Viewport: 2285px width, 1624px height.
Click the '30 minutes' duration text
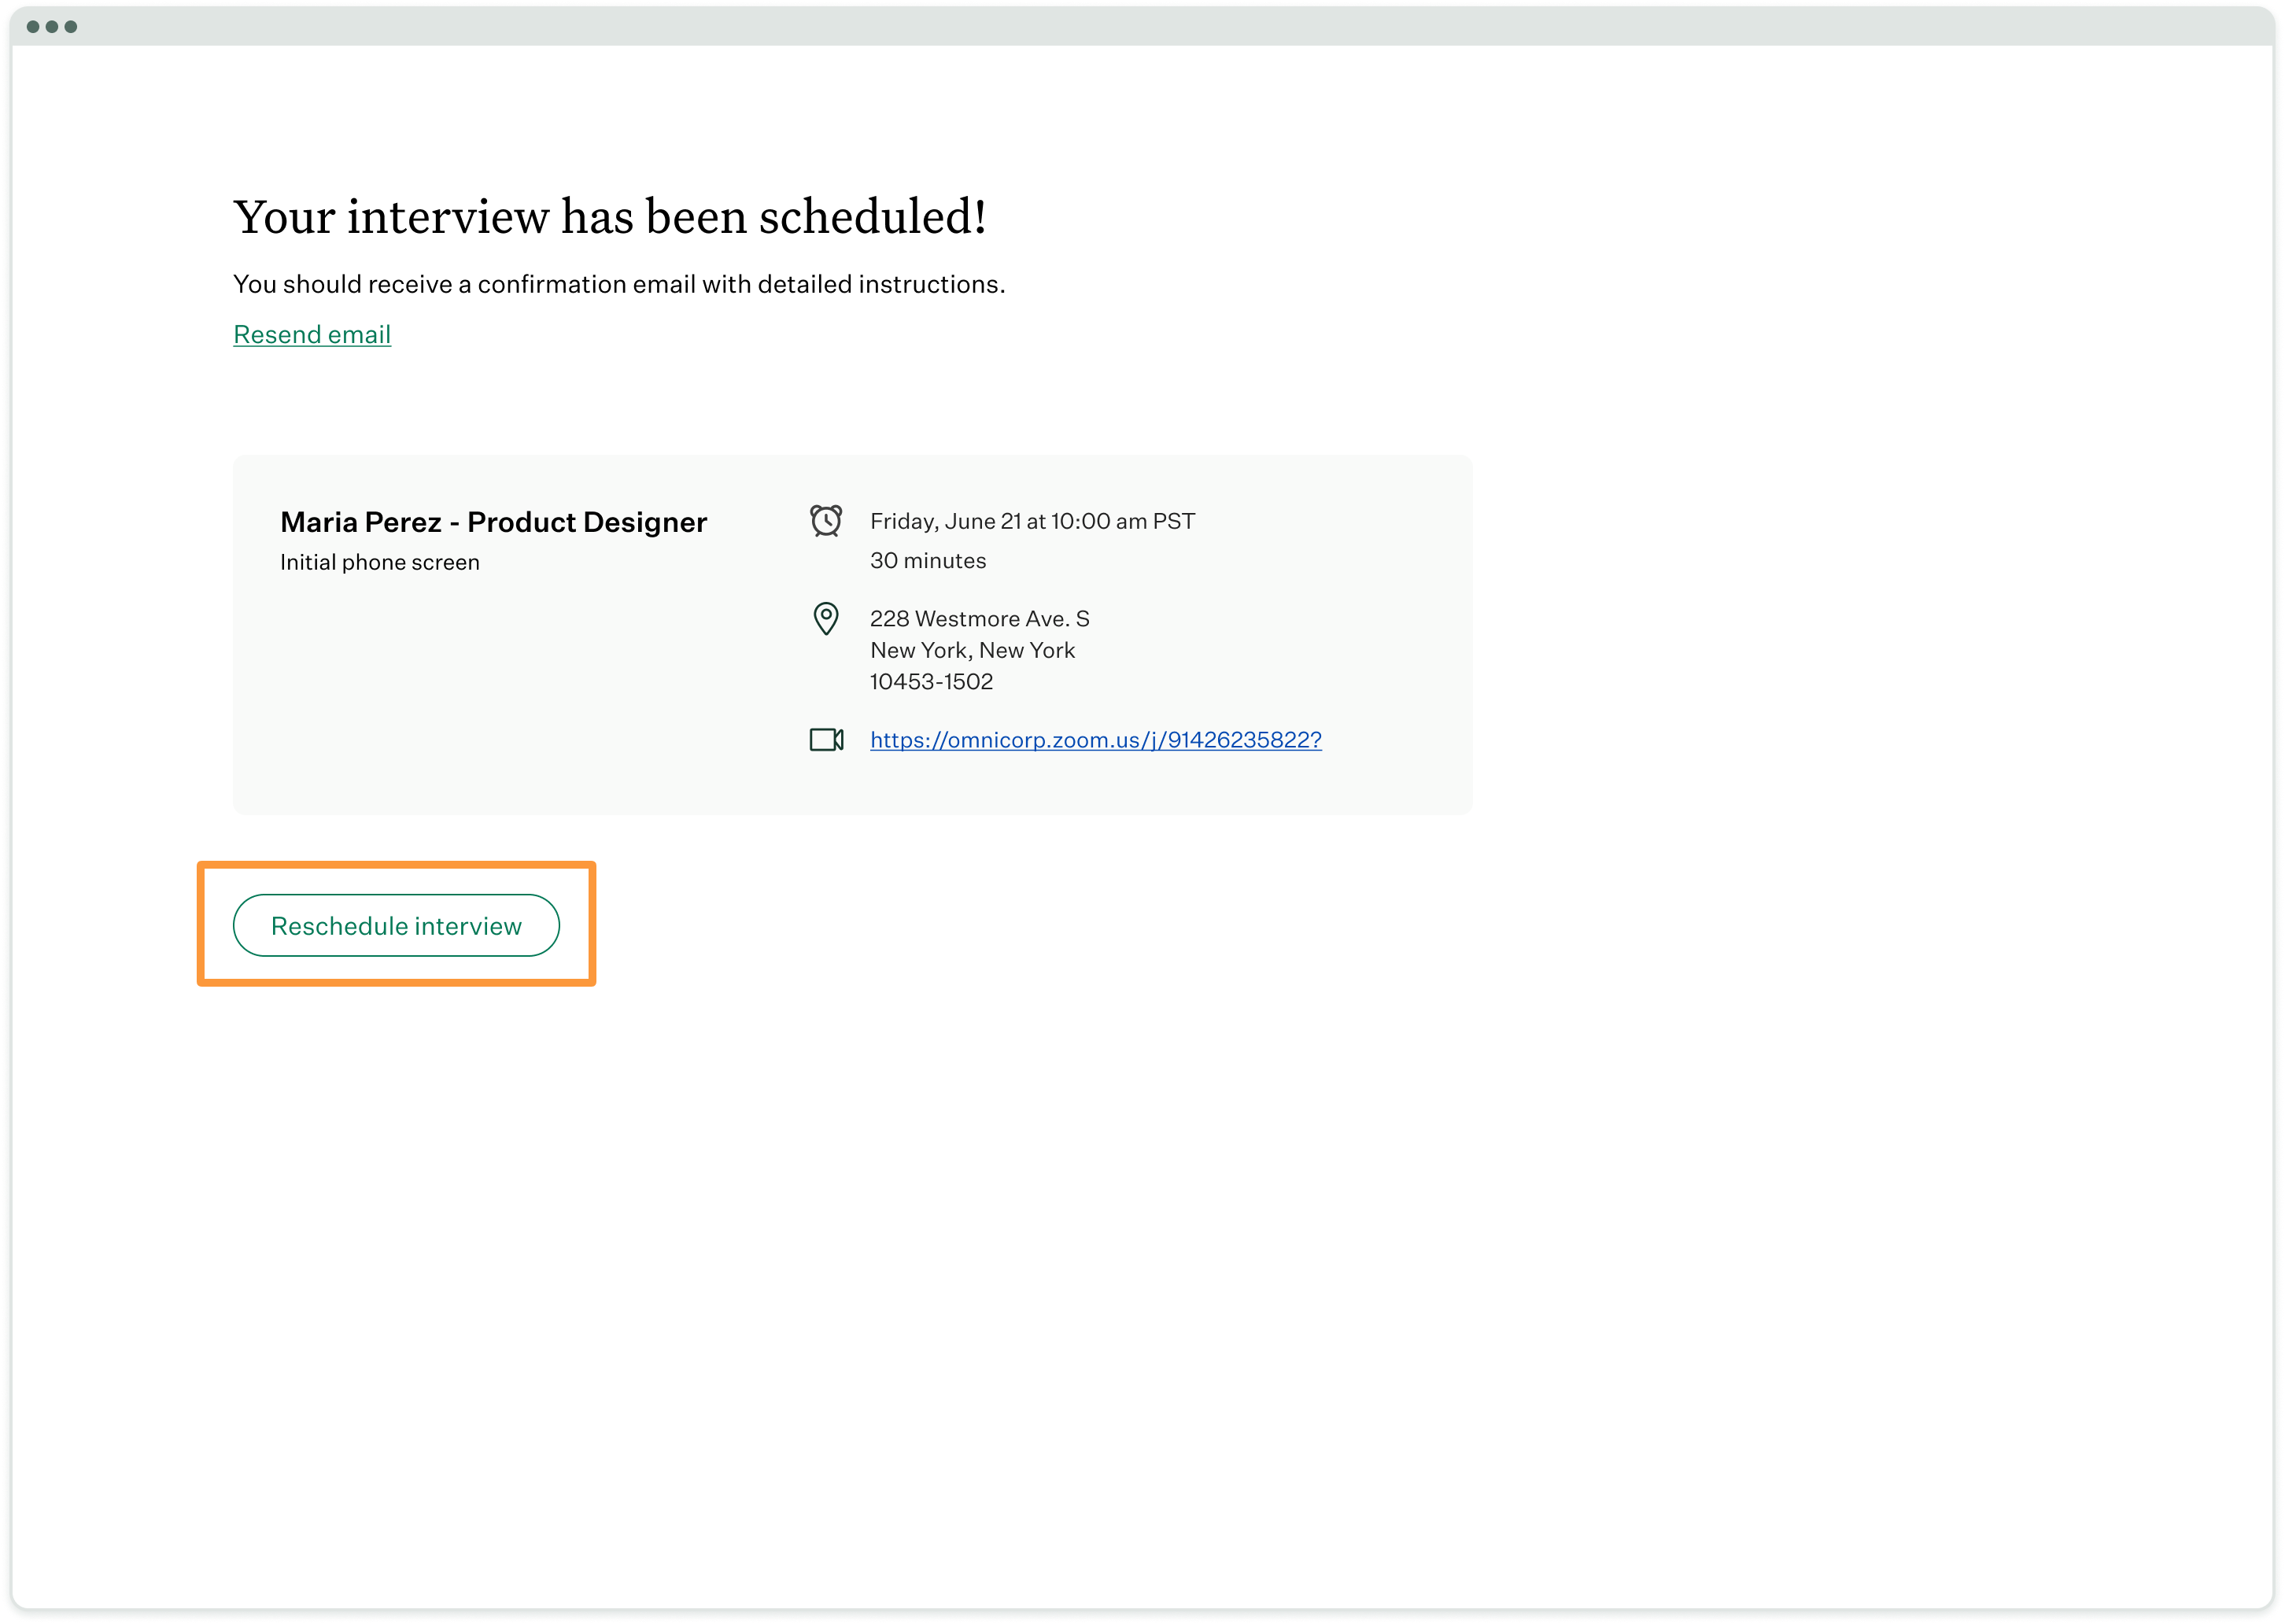(928, 561)
